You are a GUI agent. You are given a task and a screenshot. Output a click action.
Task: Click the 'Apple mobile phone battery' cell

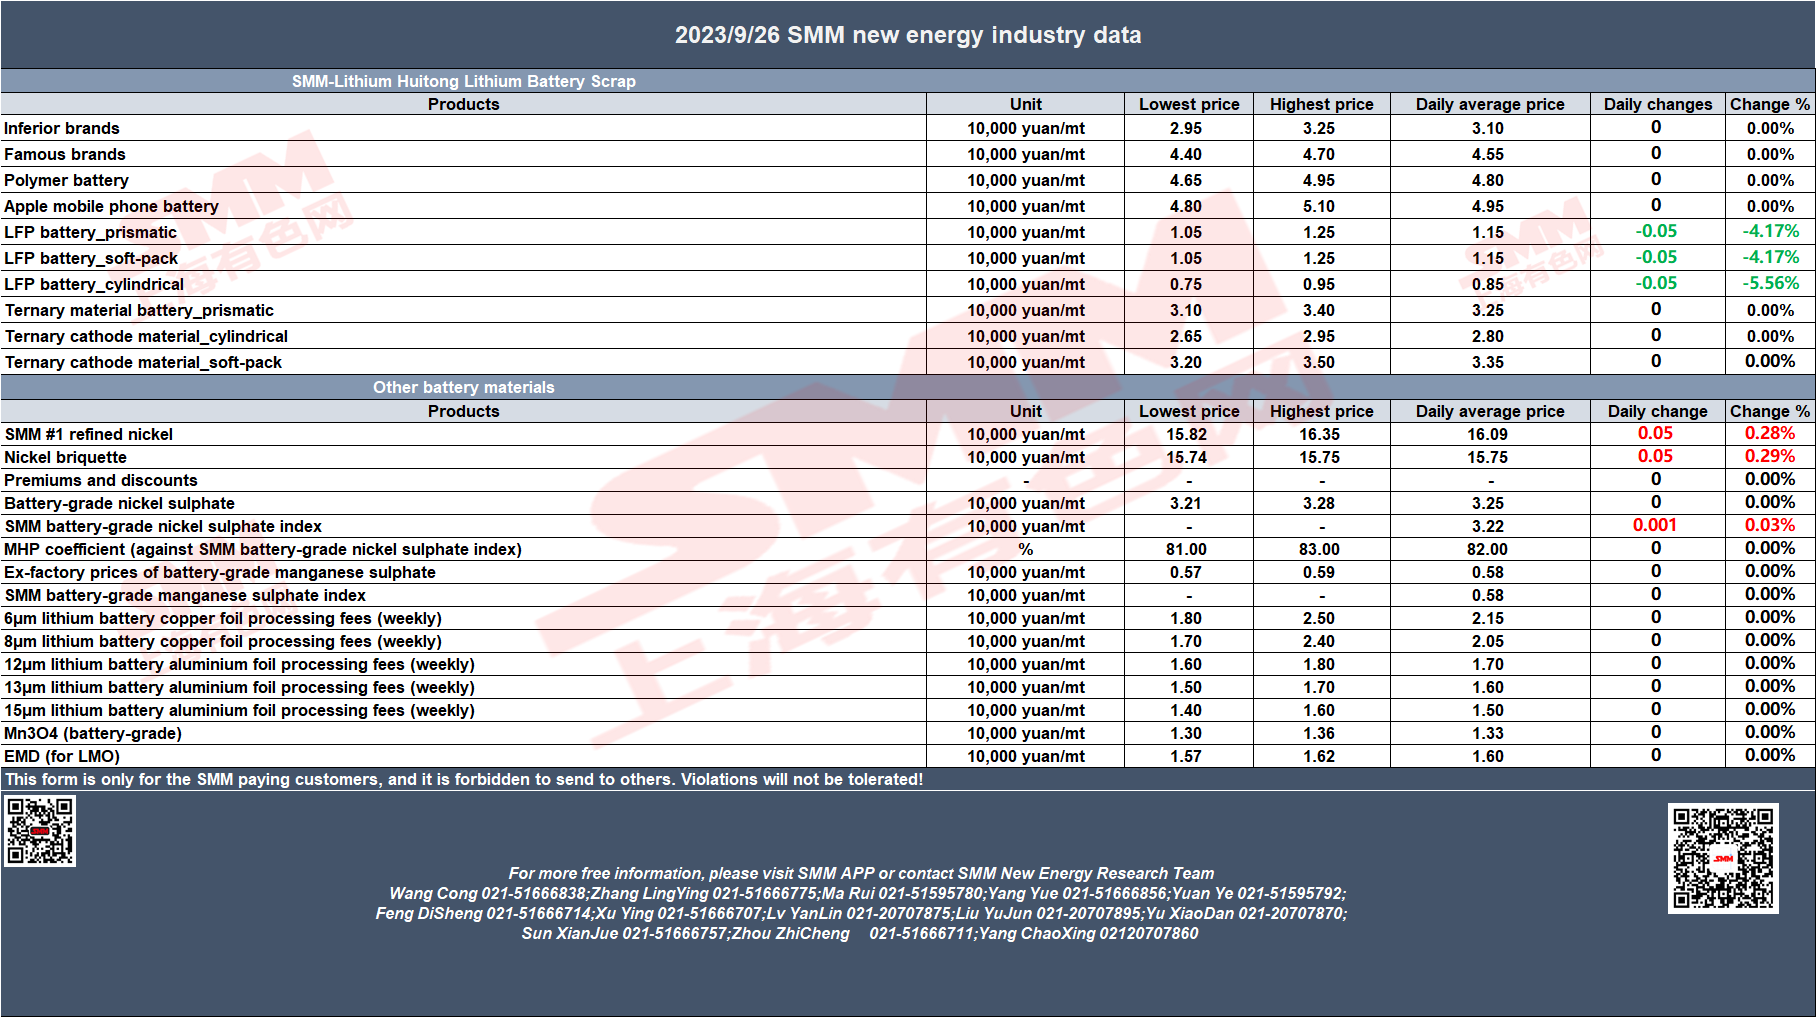point(111,206)
